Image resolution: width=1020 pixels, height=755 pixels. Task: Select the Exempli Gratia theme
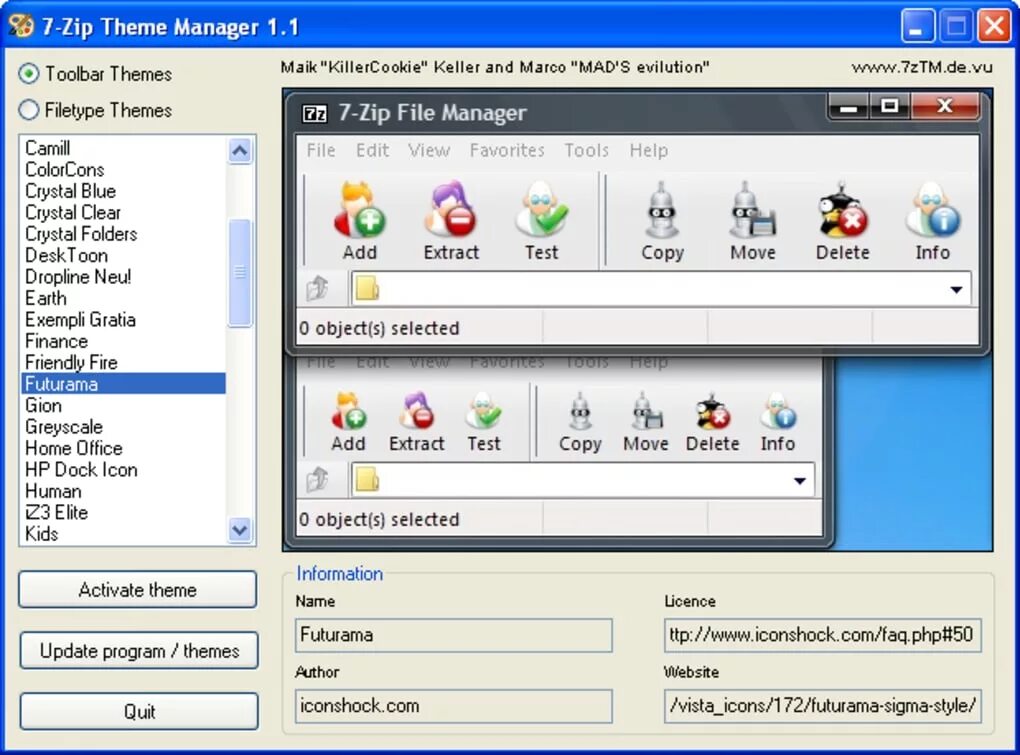[x=124, y=320]
